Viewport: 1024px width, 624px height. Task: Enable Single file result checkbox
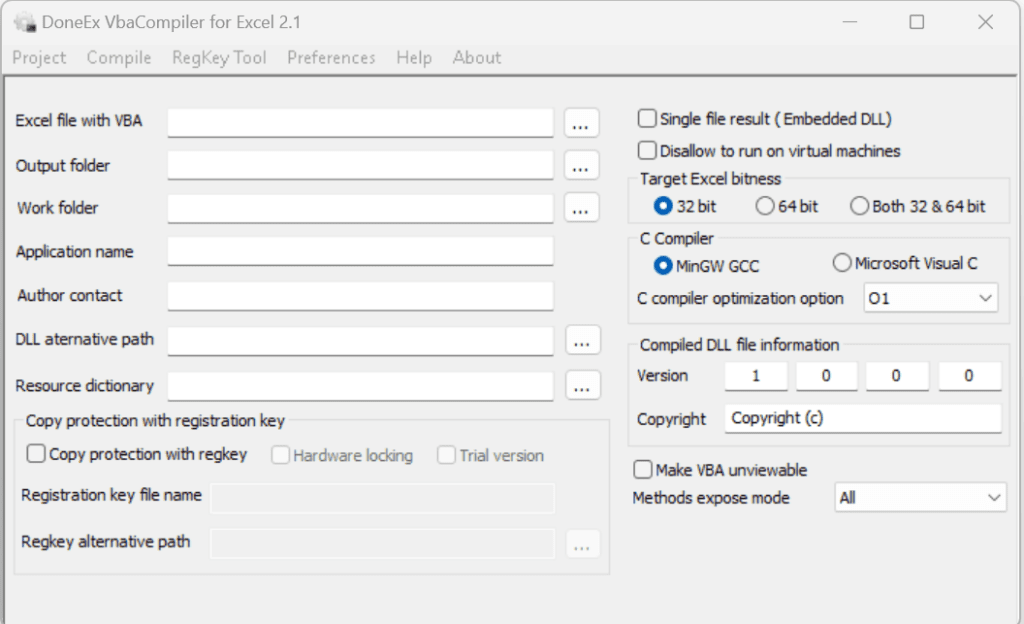pyautogui.click(x=647, y=119)
